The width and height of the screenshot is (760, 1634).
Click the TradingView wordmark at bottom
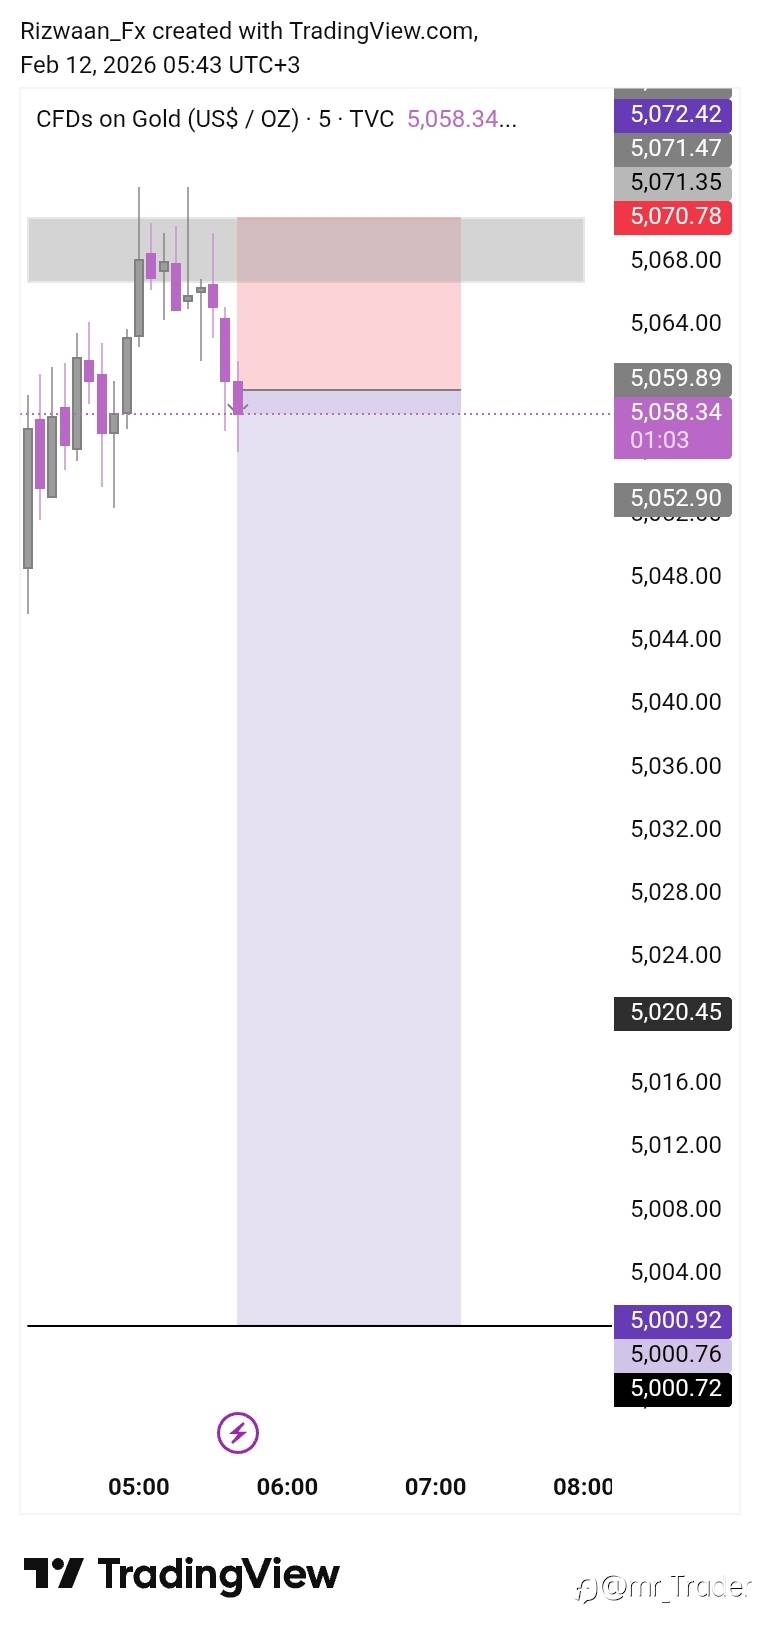(x=218, y=1574)
